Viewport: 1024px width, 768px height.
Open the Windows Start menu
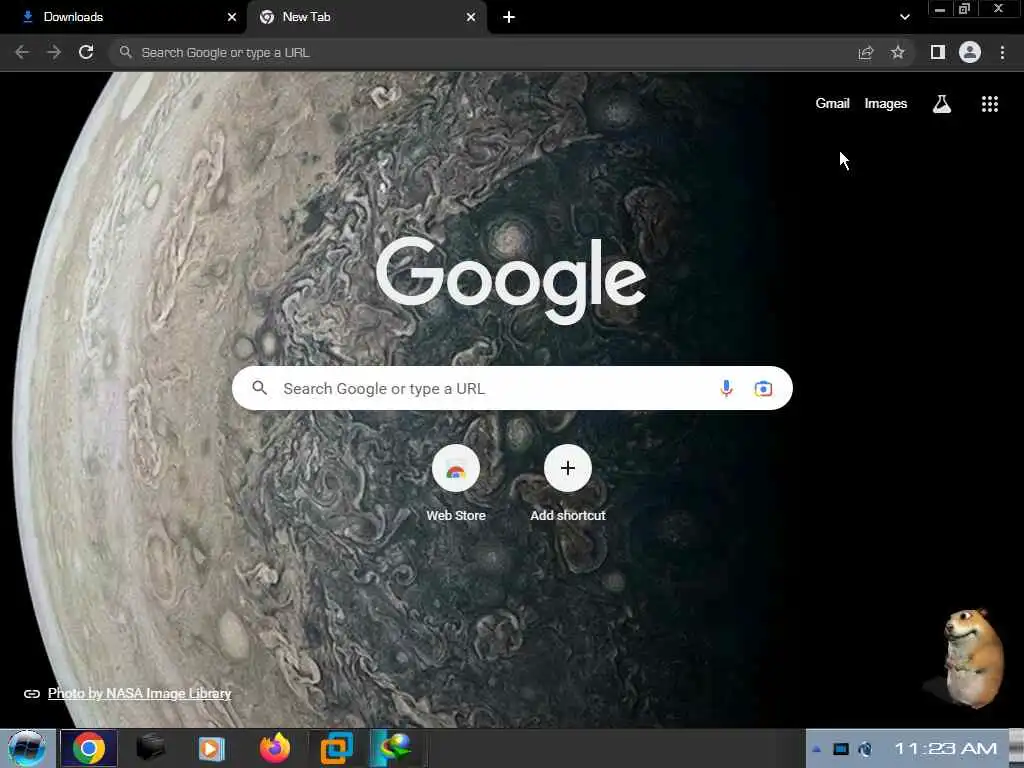(x=27, y=748)
